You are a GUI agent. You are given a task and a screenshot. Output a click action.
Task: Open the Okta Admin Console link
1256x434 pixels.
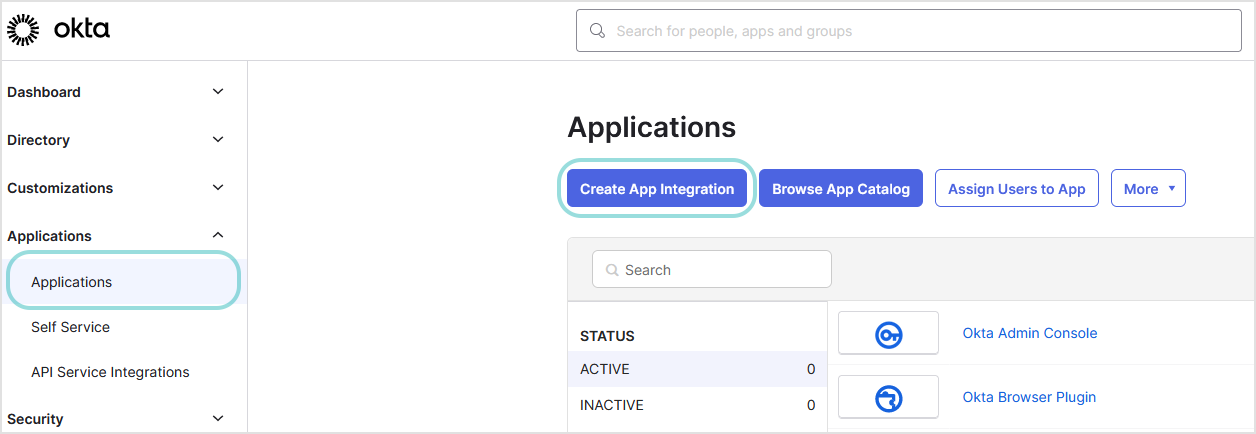[1030, 333]
